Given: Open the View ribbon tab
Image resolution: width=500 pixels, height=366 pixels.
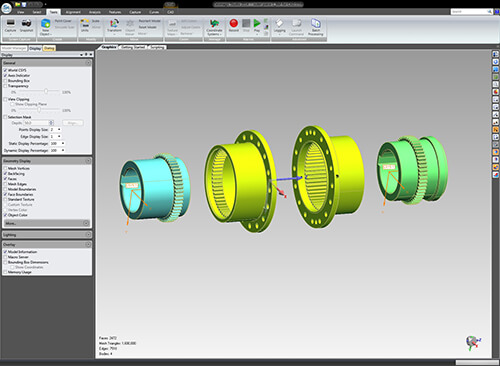Looking at the screenshot, I should tap(20, 12).
